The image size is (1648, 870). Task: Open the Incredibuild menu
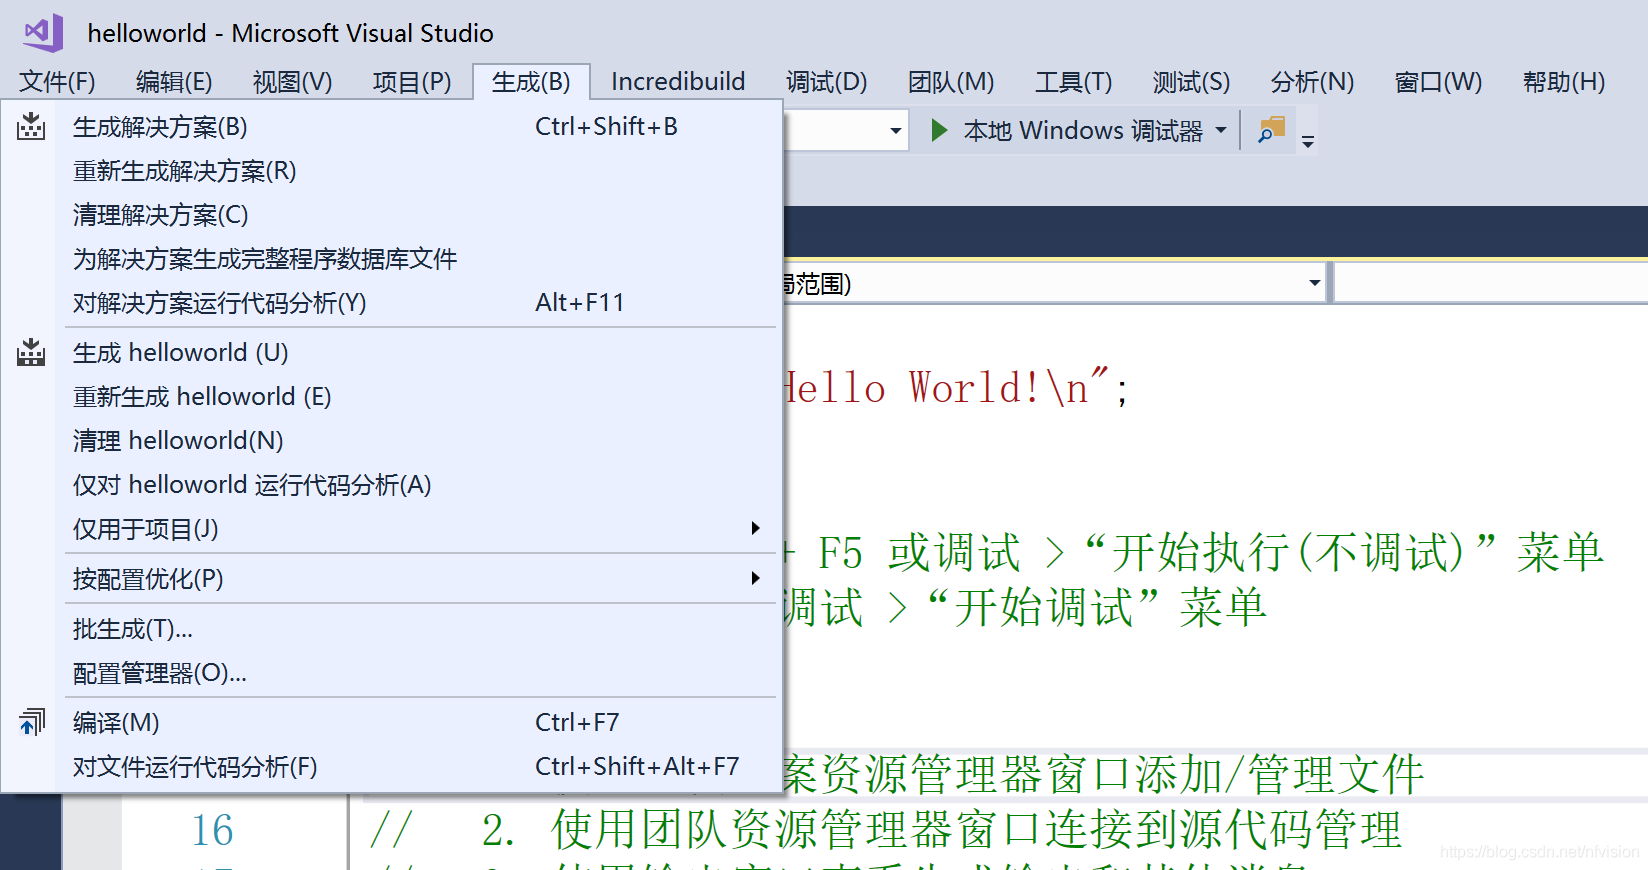coord(678,82)
